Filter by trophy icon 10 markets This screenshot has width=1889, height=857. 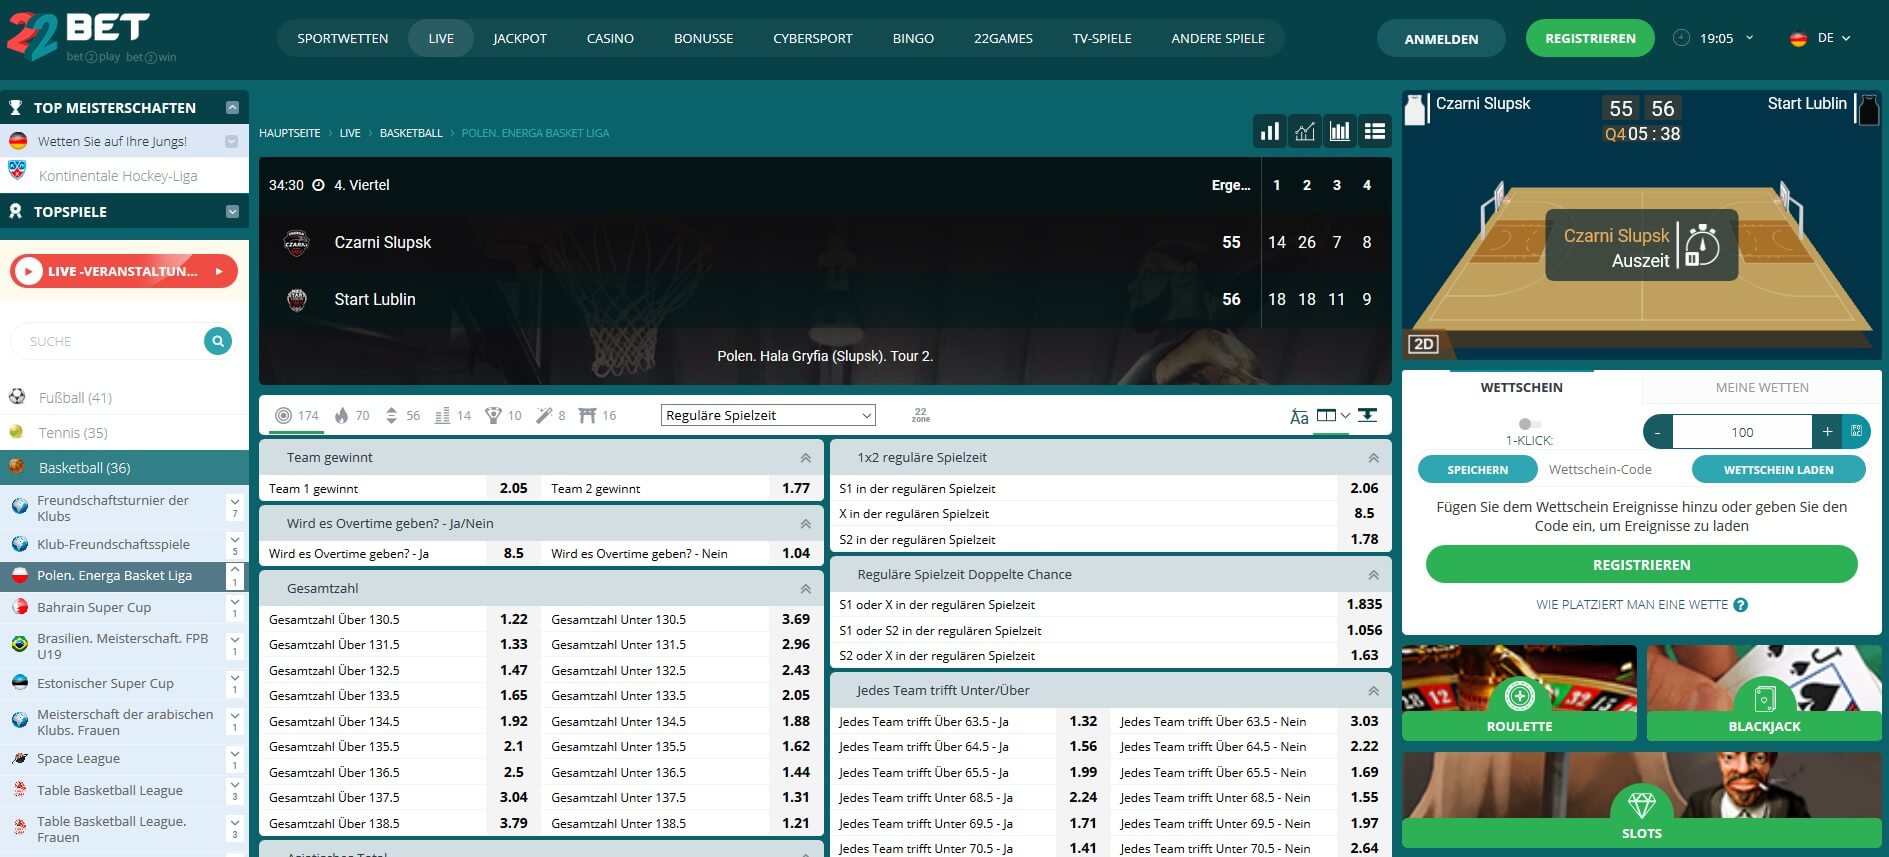[x=503, y=415]
